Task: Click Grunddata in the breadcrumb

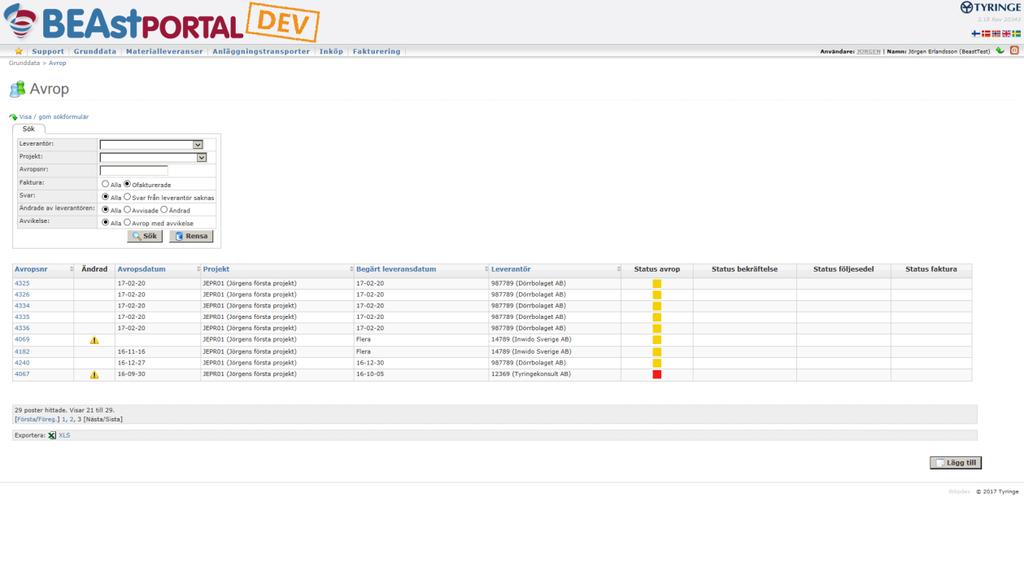Action: coord(24,63)
